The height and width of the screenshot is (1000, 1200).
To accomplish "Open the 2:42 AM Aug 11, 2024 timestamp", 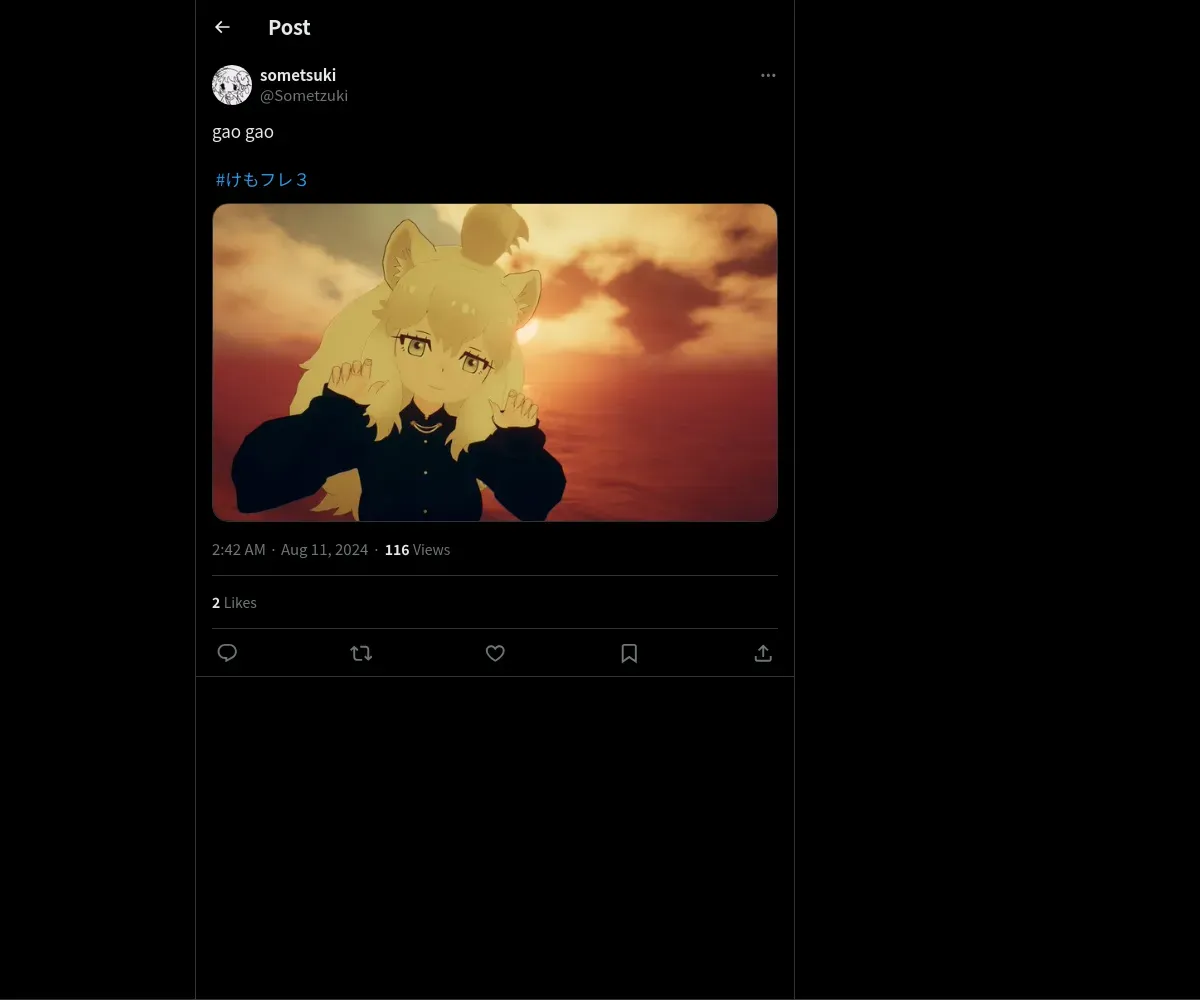I will click(x=290, y=550).
